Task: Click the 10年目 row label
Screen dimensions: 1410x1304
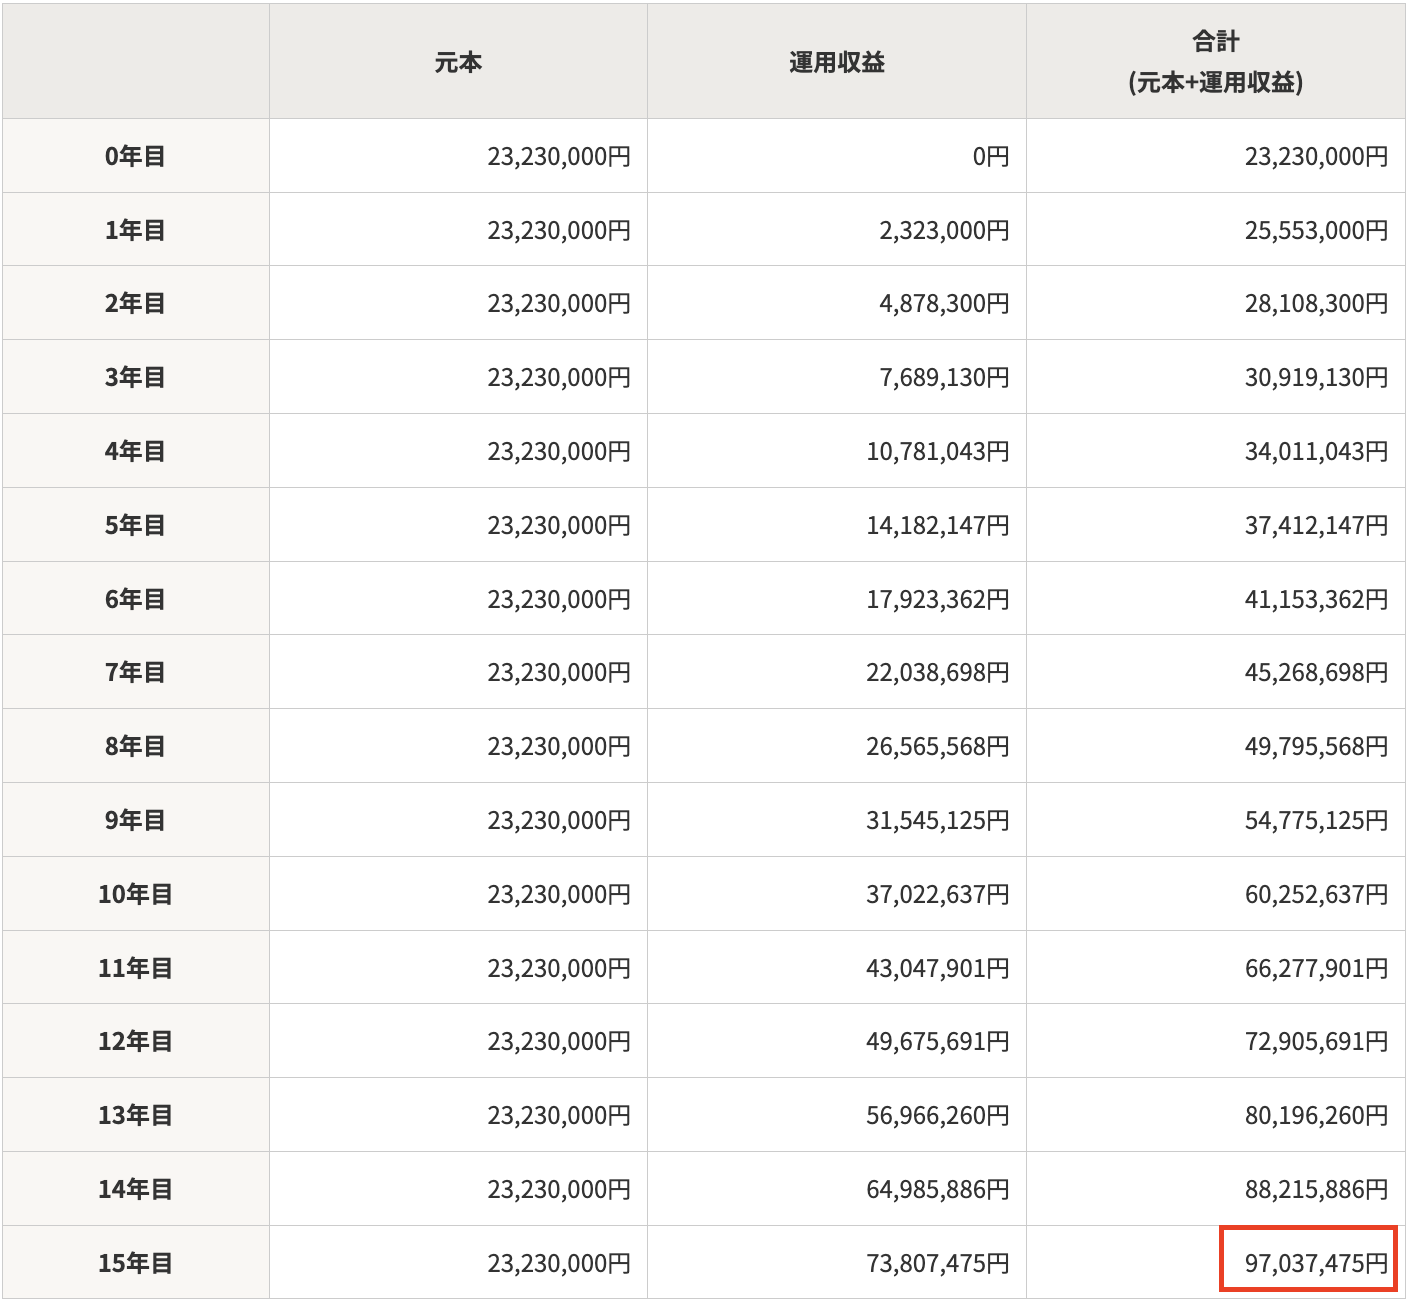Action: click(135, 894)
